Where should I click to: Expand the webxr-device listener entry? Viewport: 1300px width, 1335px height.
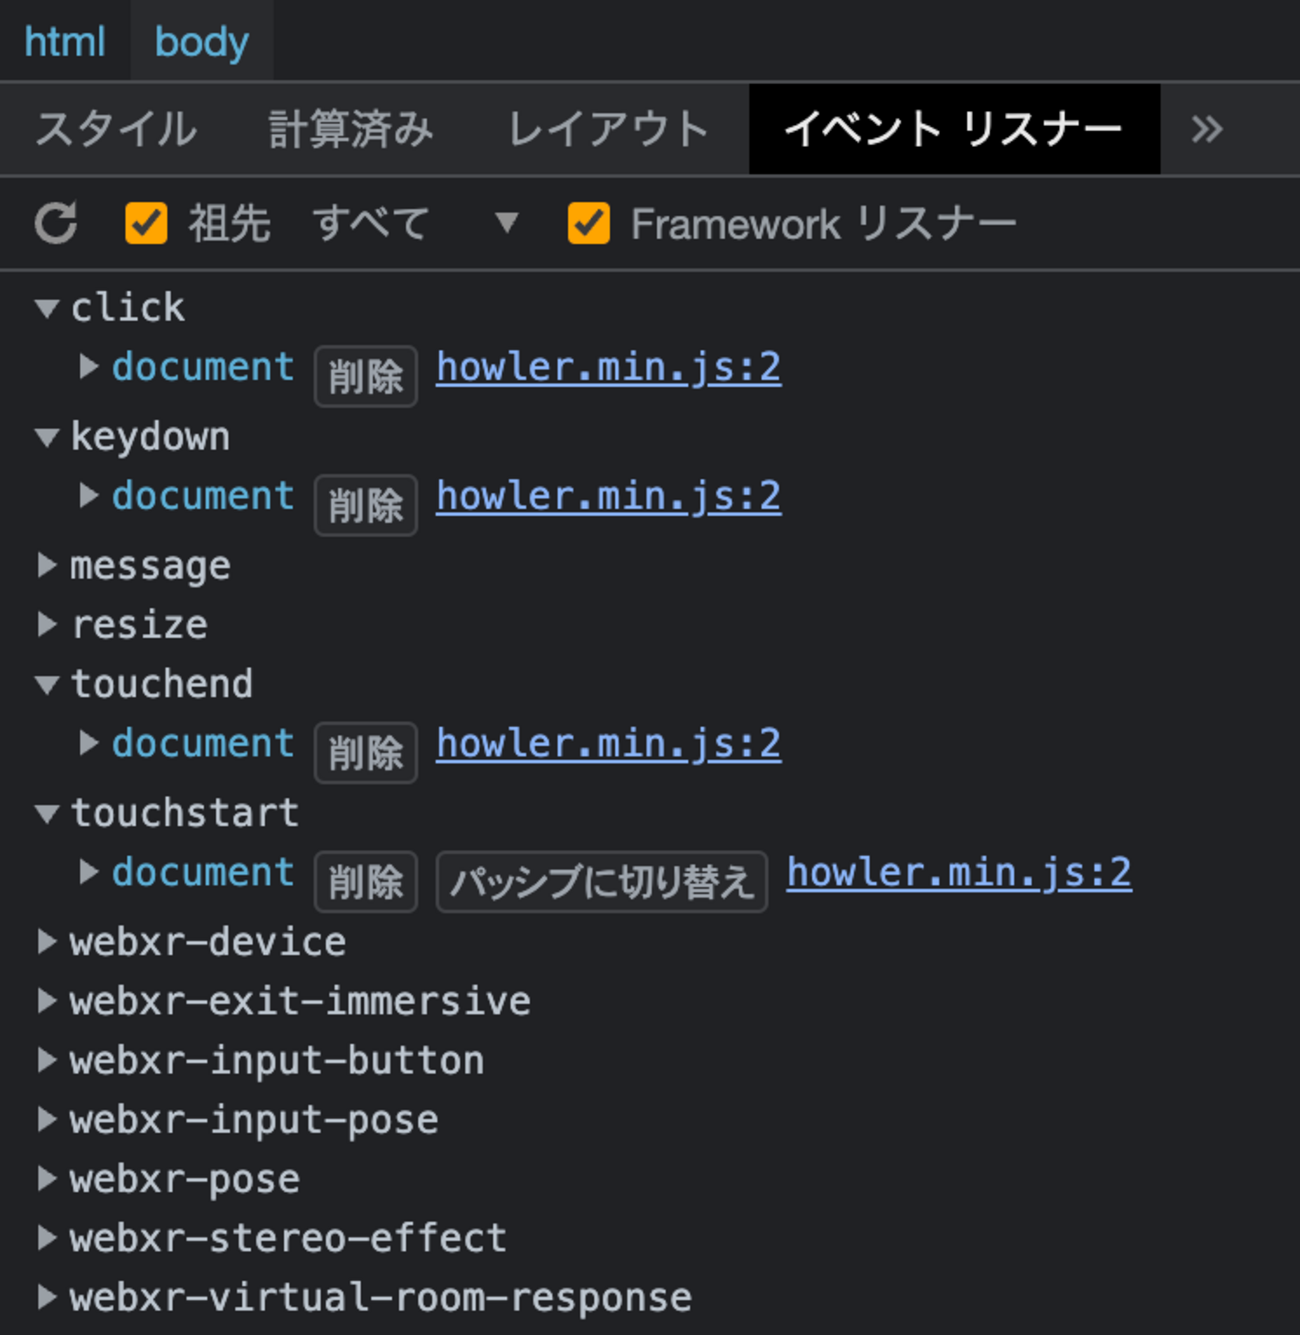click(46, 942)
